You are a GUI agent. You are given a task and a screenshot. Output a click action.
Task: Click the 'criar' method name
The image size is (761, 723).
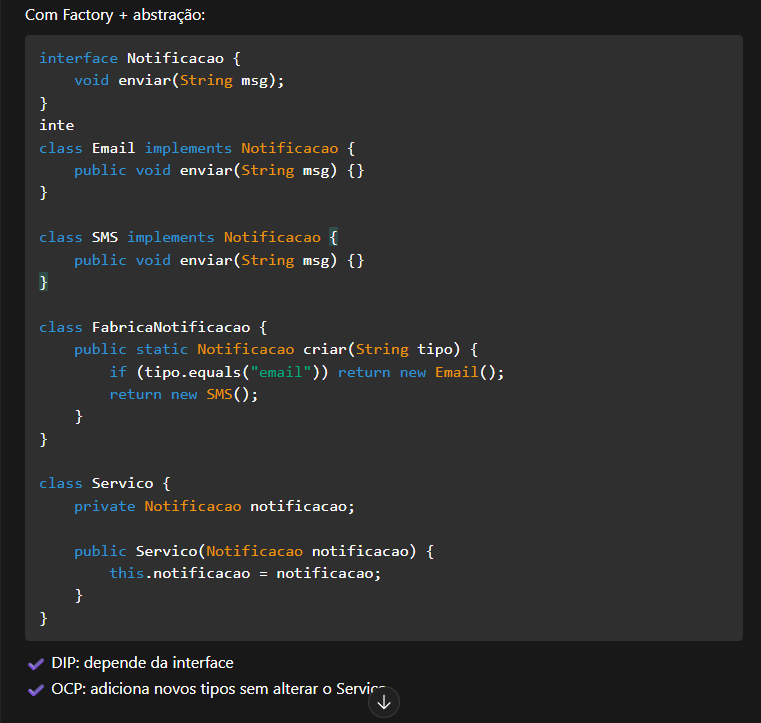324,349
